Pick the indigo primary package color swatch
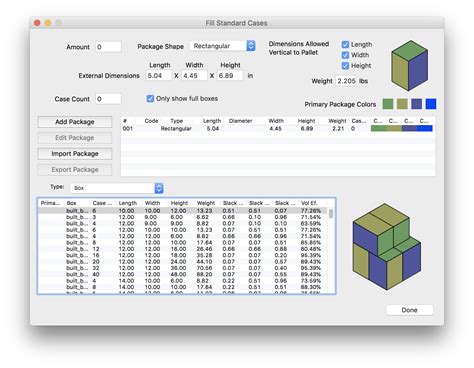This screenshot has height=368, width=474. pos(416,104)
